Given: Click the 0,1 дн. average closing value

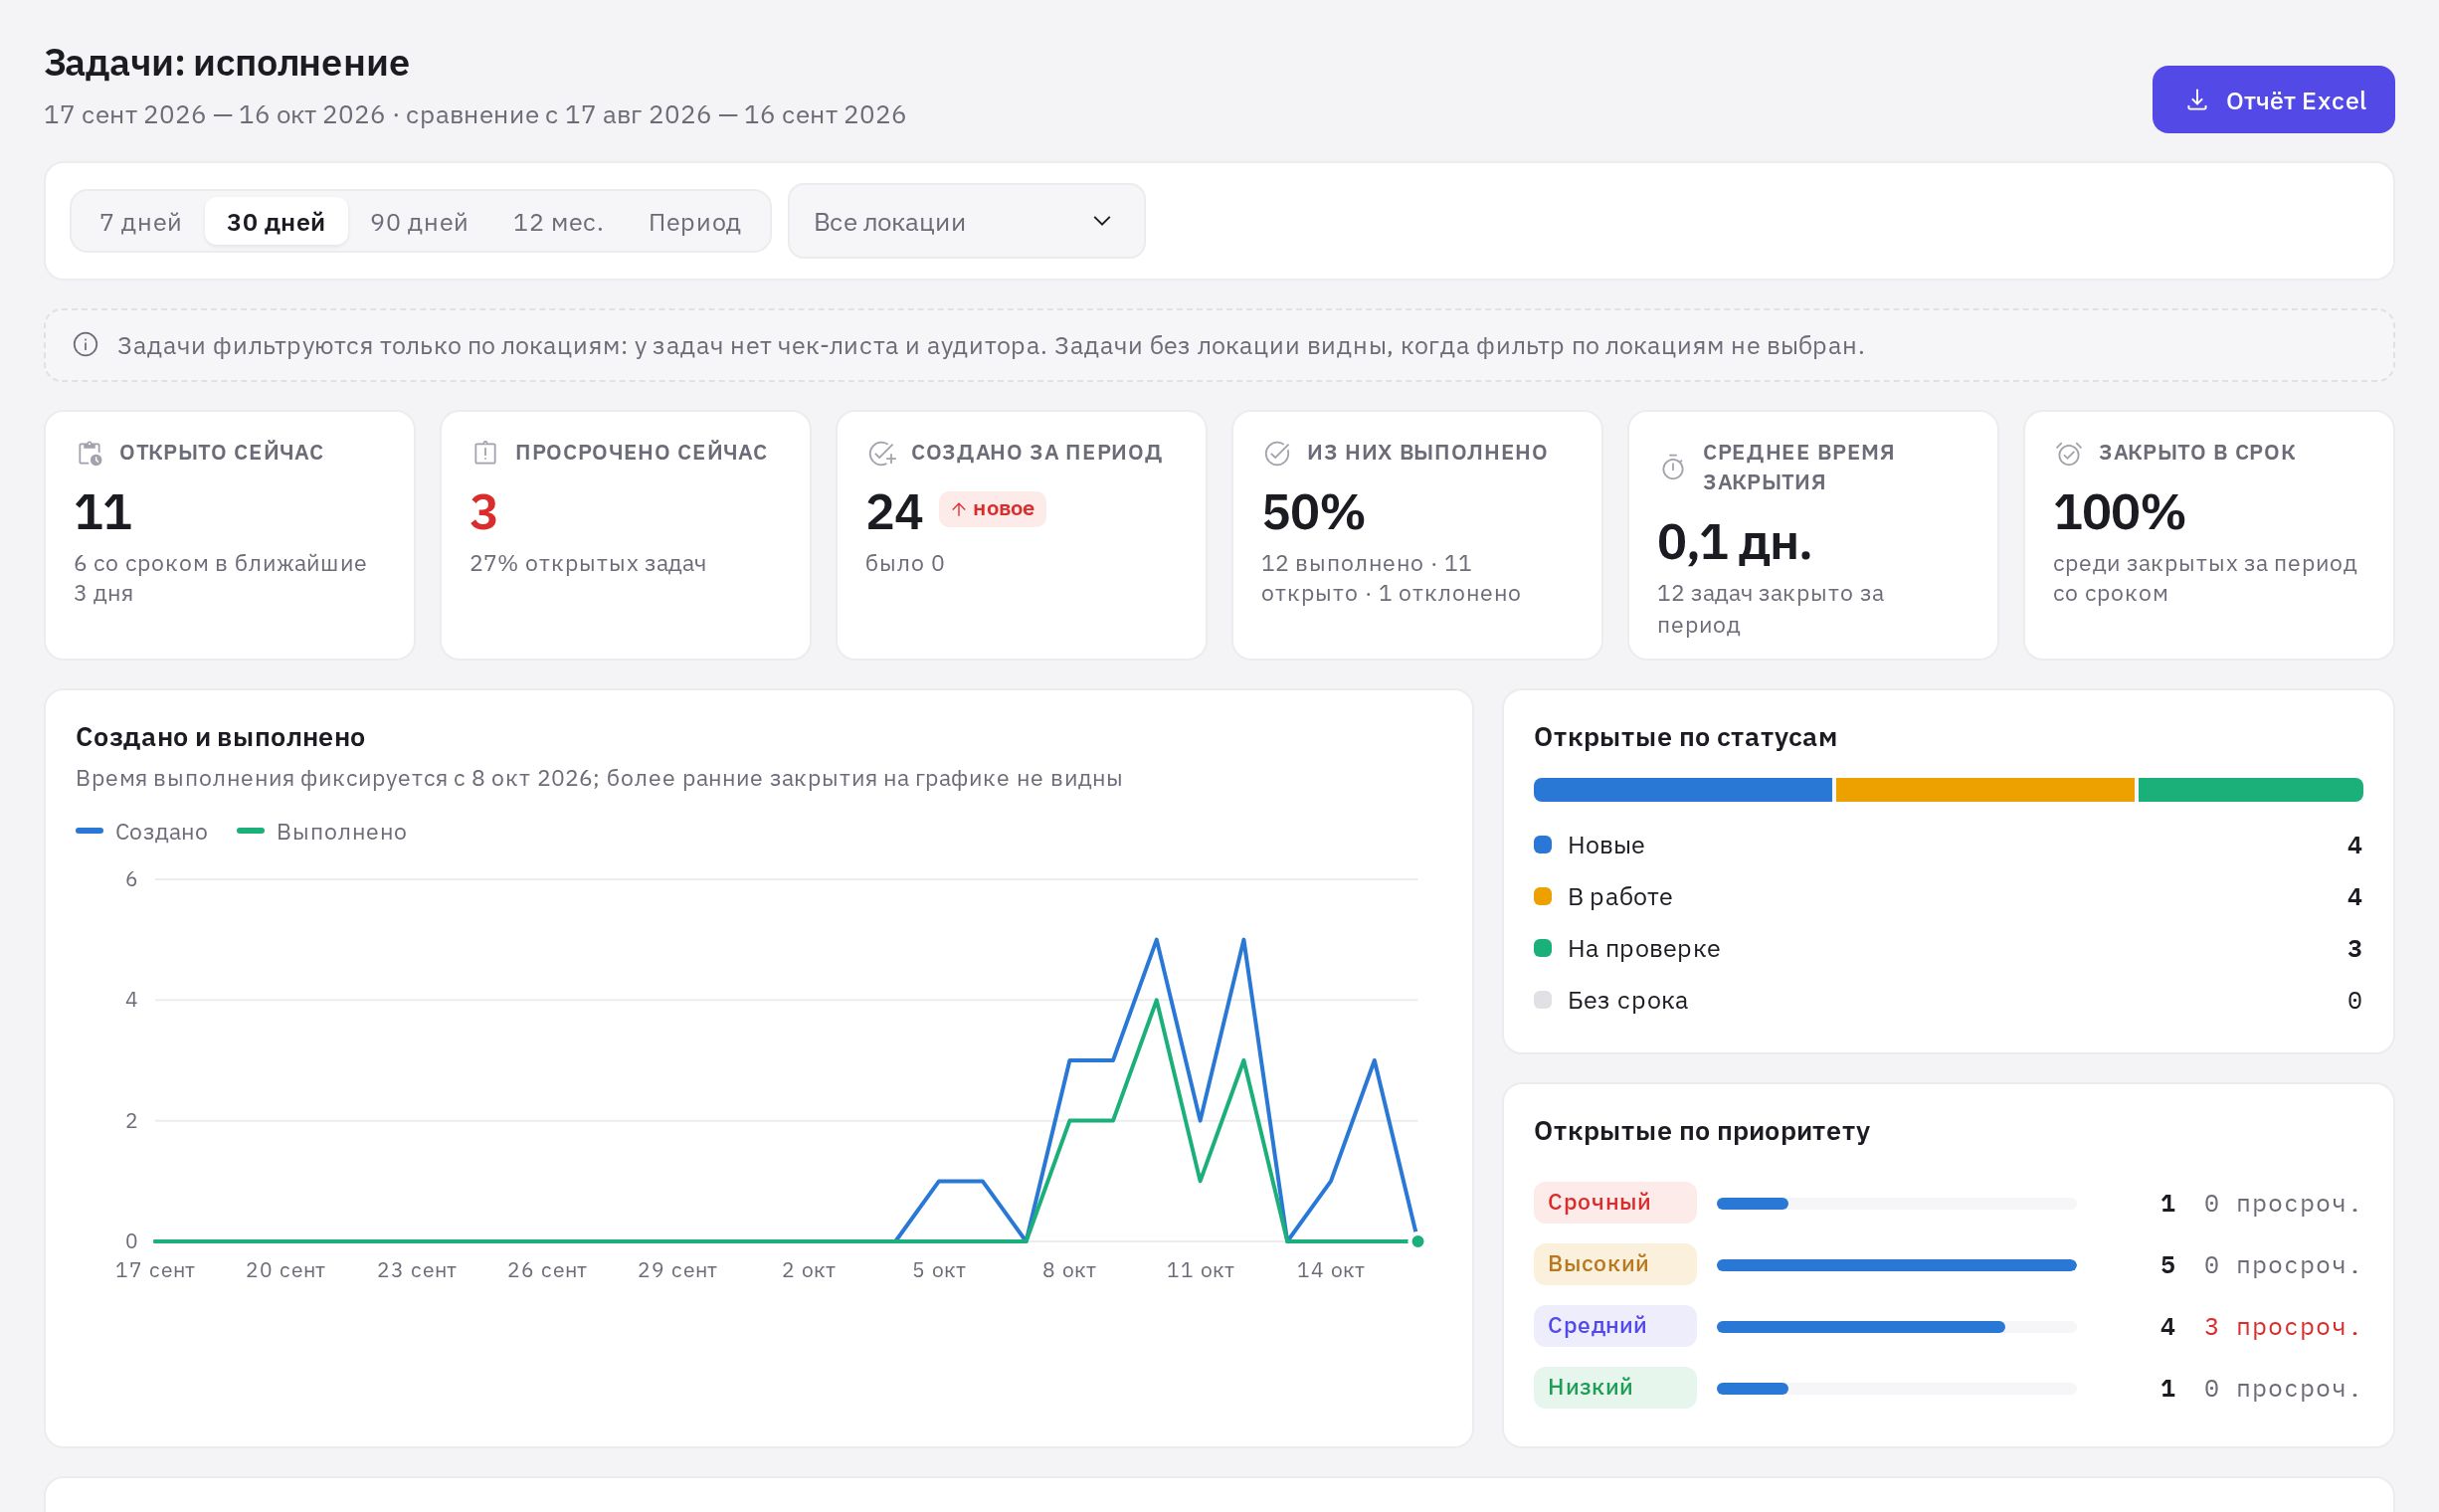Looking at the screenshot, I should tap(1735, 542).
